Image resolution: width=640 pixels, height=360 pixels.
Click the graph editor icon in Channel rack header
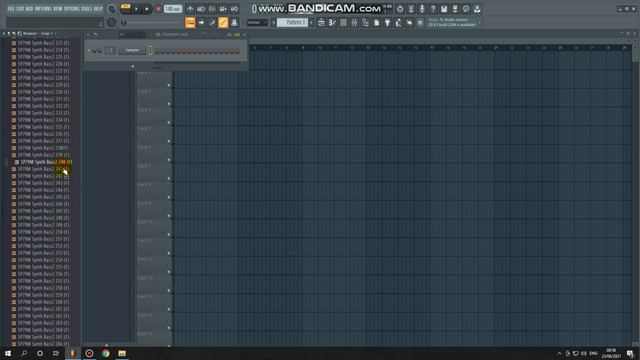229,35
